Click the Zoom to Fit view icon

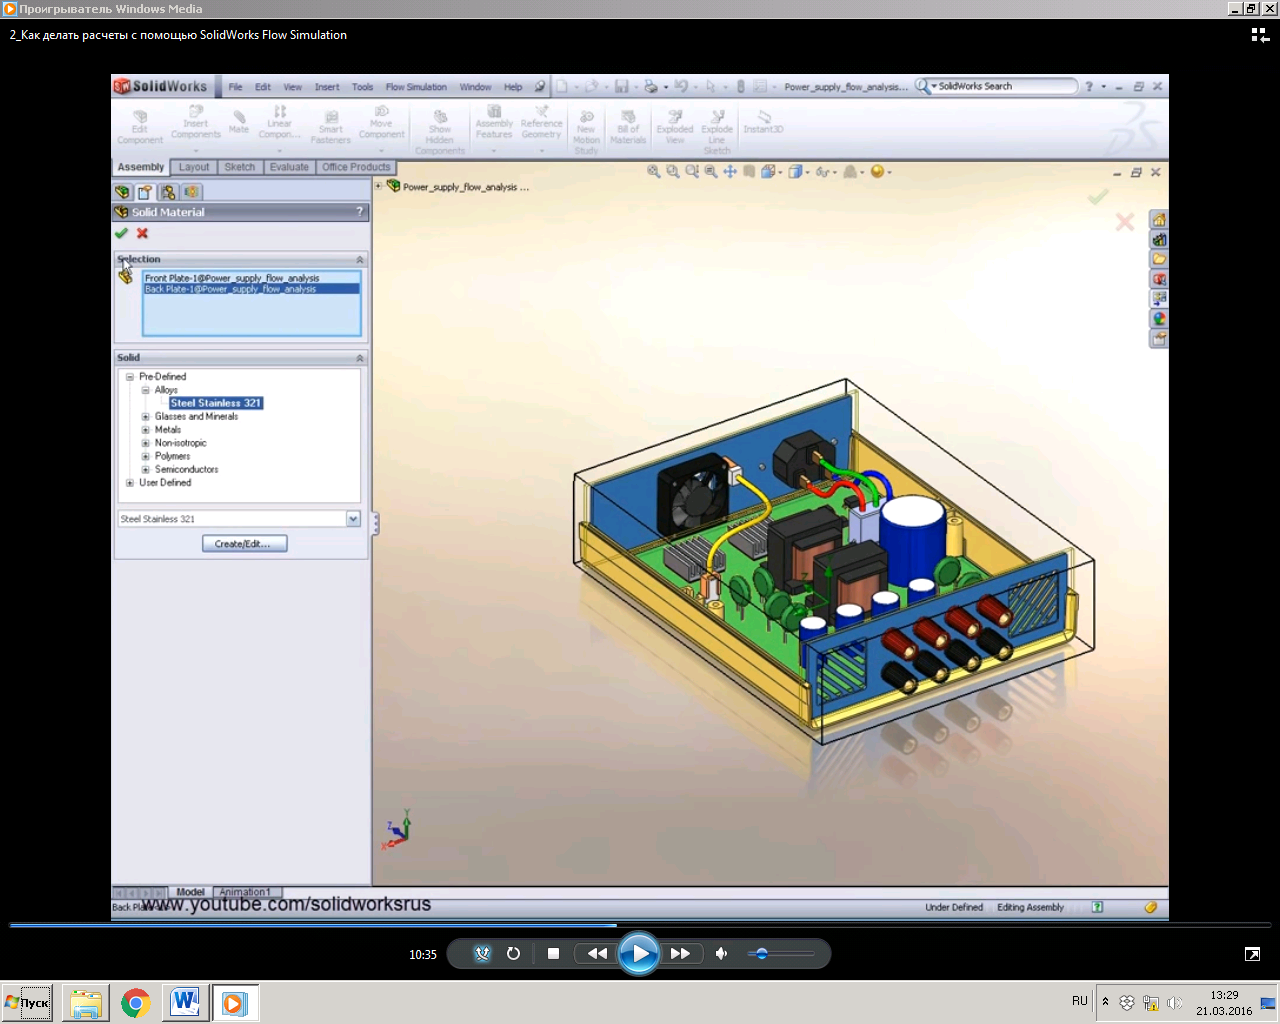click(654, 172)
